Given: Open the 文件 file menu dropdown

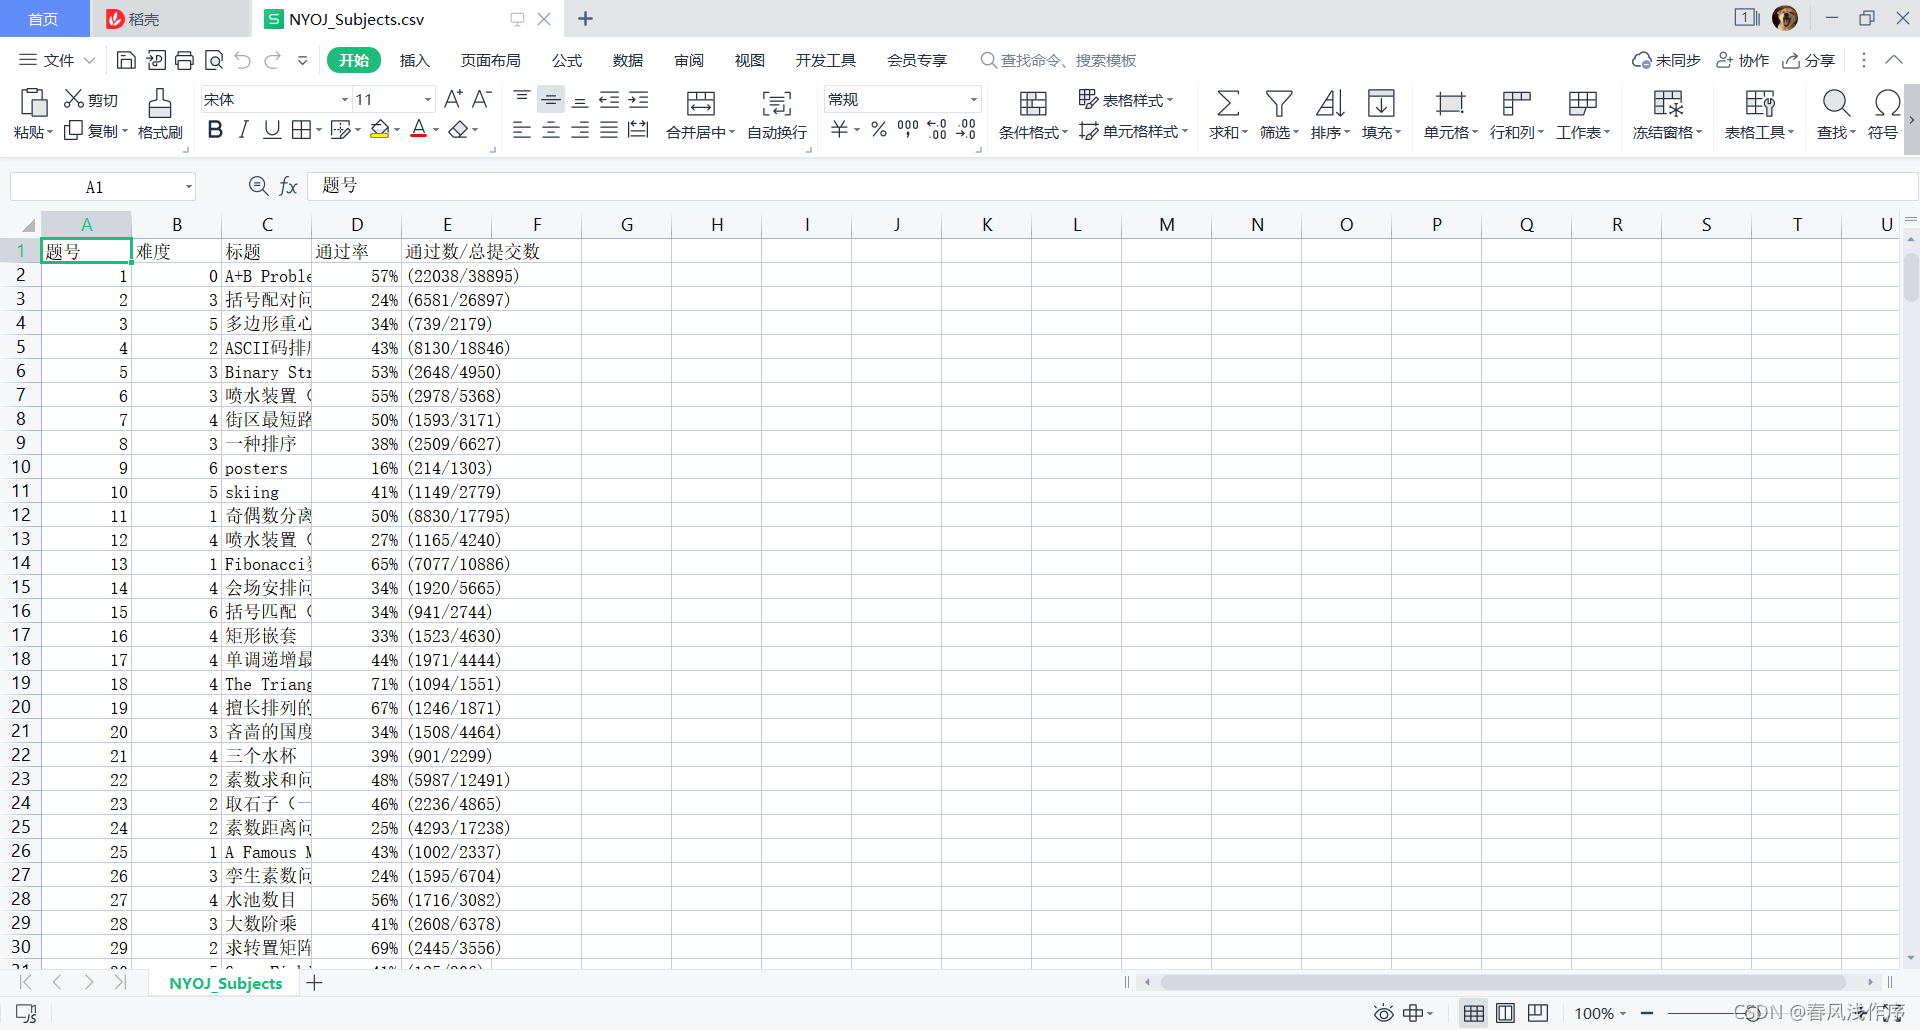Looking at the screenshot, I should tap(58, 60).
